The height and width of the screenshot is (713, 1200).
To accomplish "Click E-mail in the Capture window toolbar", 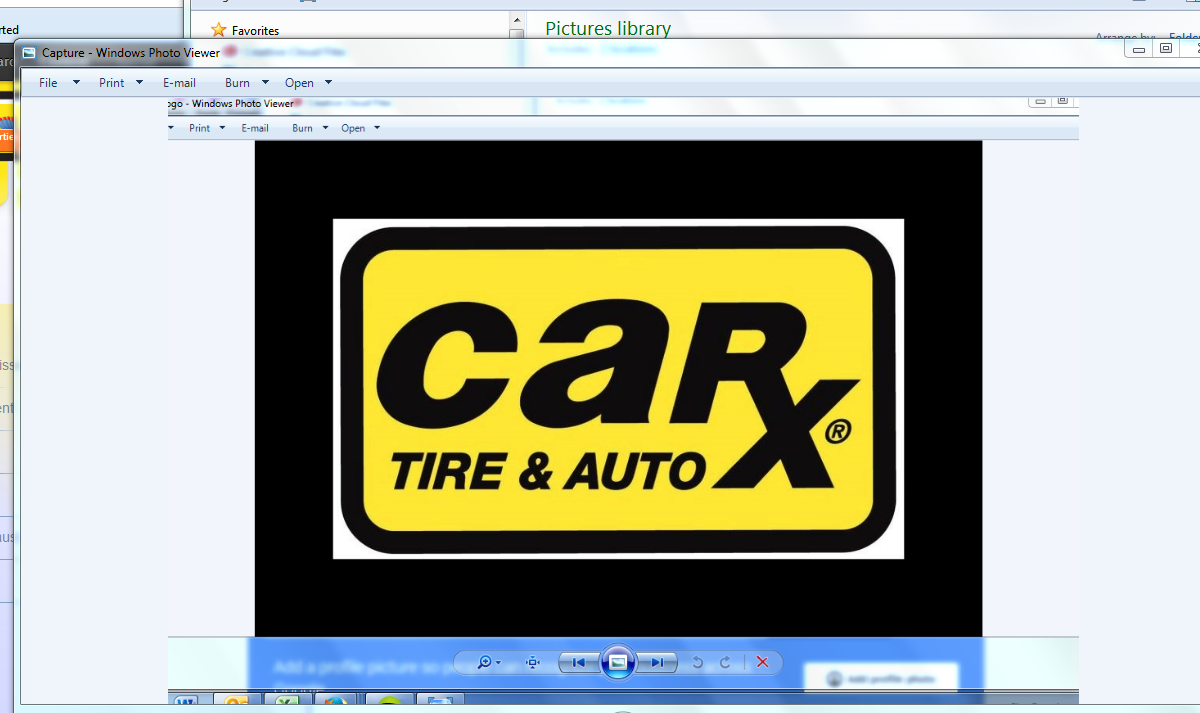I will click(x=179, y=83).
